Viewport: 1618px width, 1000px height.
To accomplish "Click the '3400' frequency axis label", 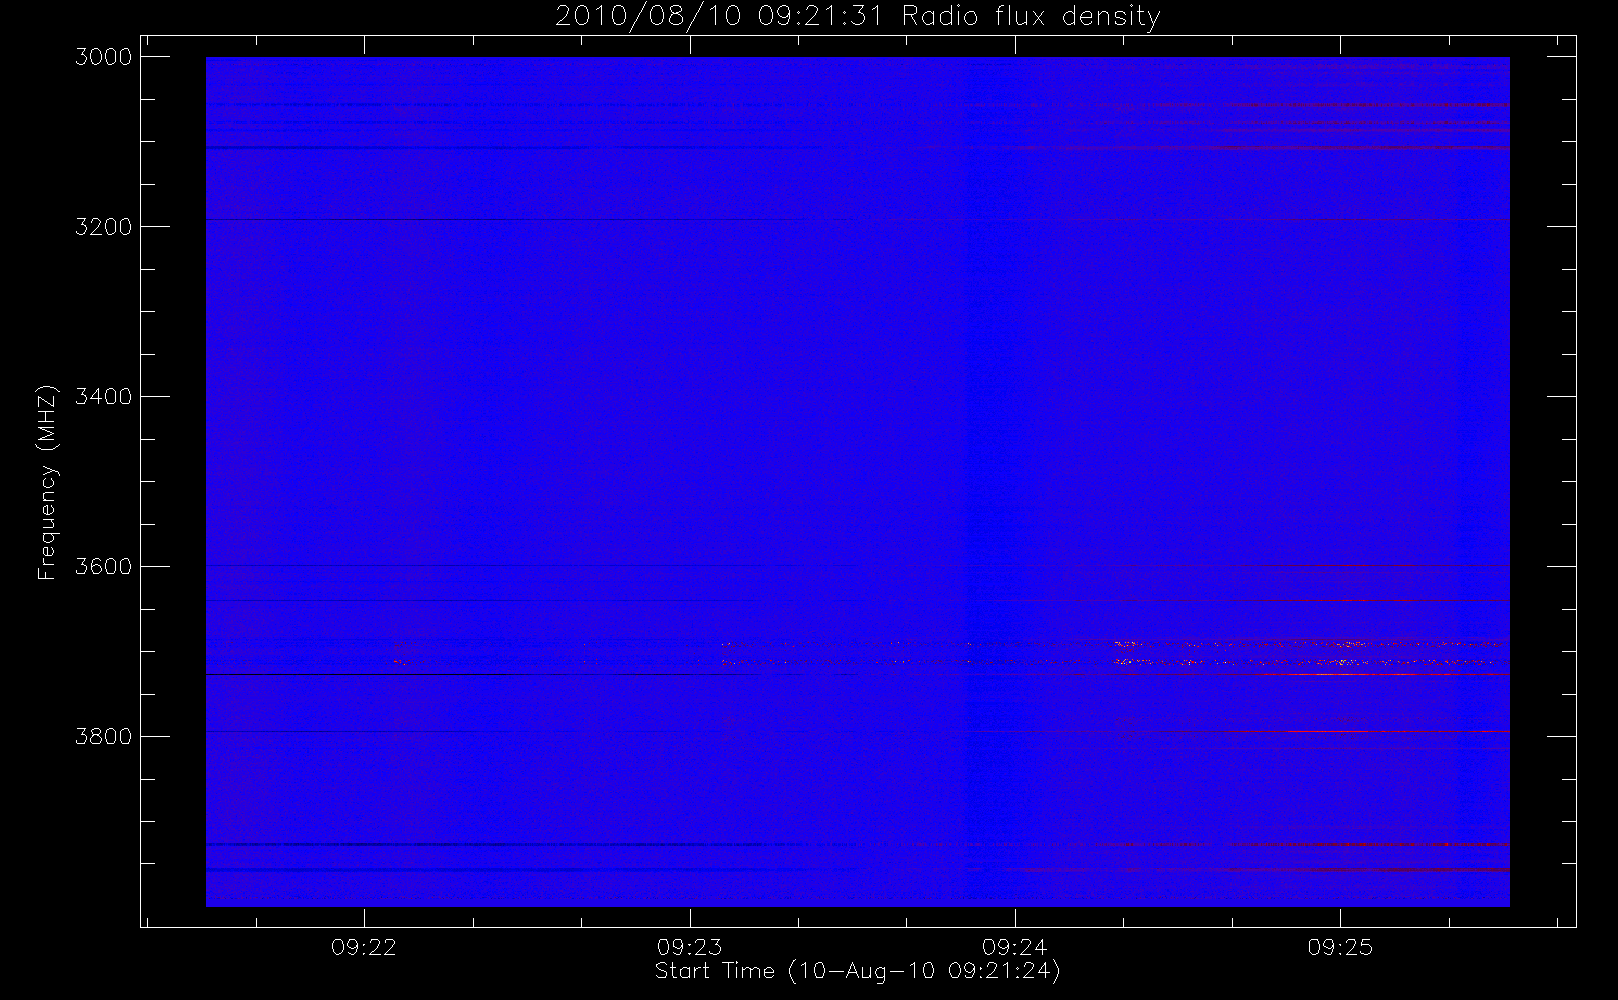I will tap(104, 397).
